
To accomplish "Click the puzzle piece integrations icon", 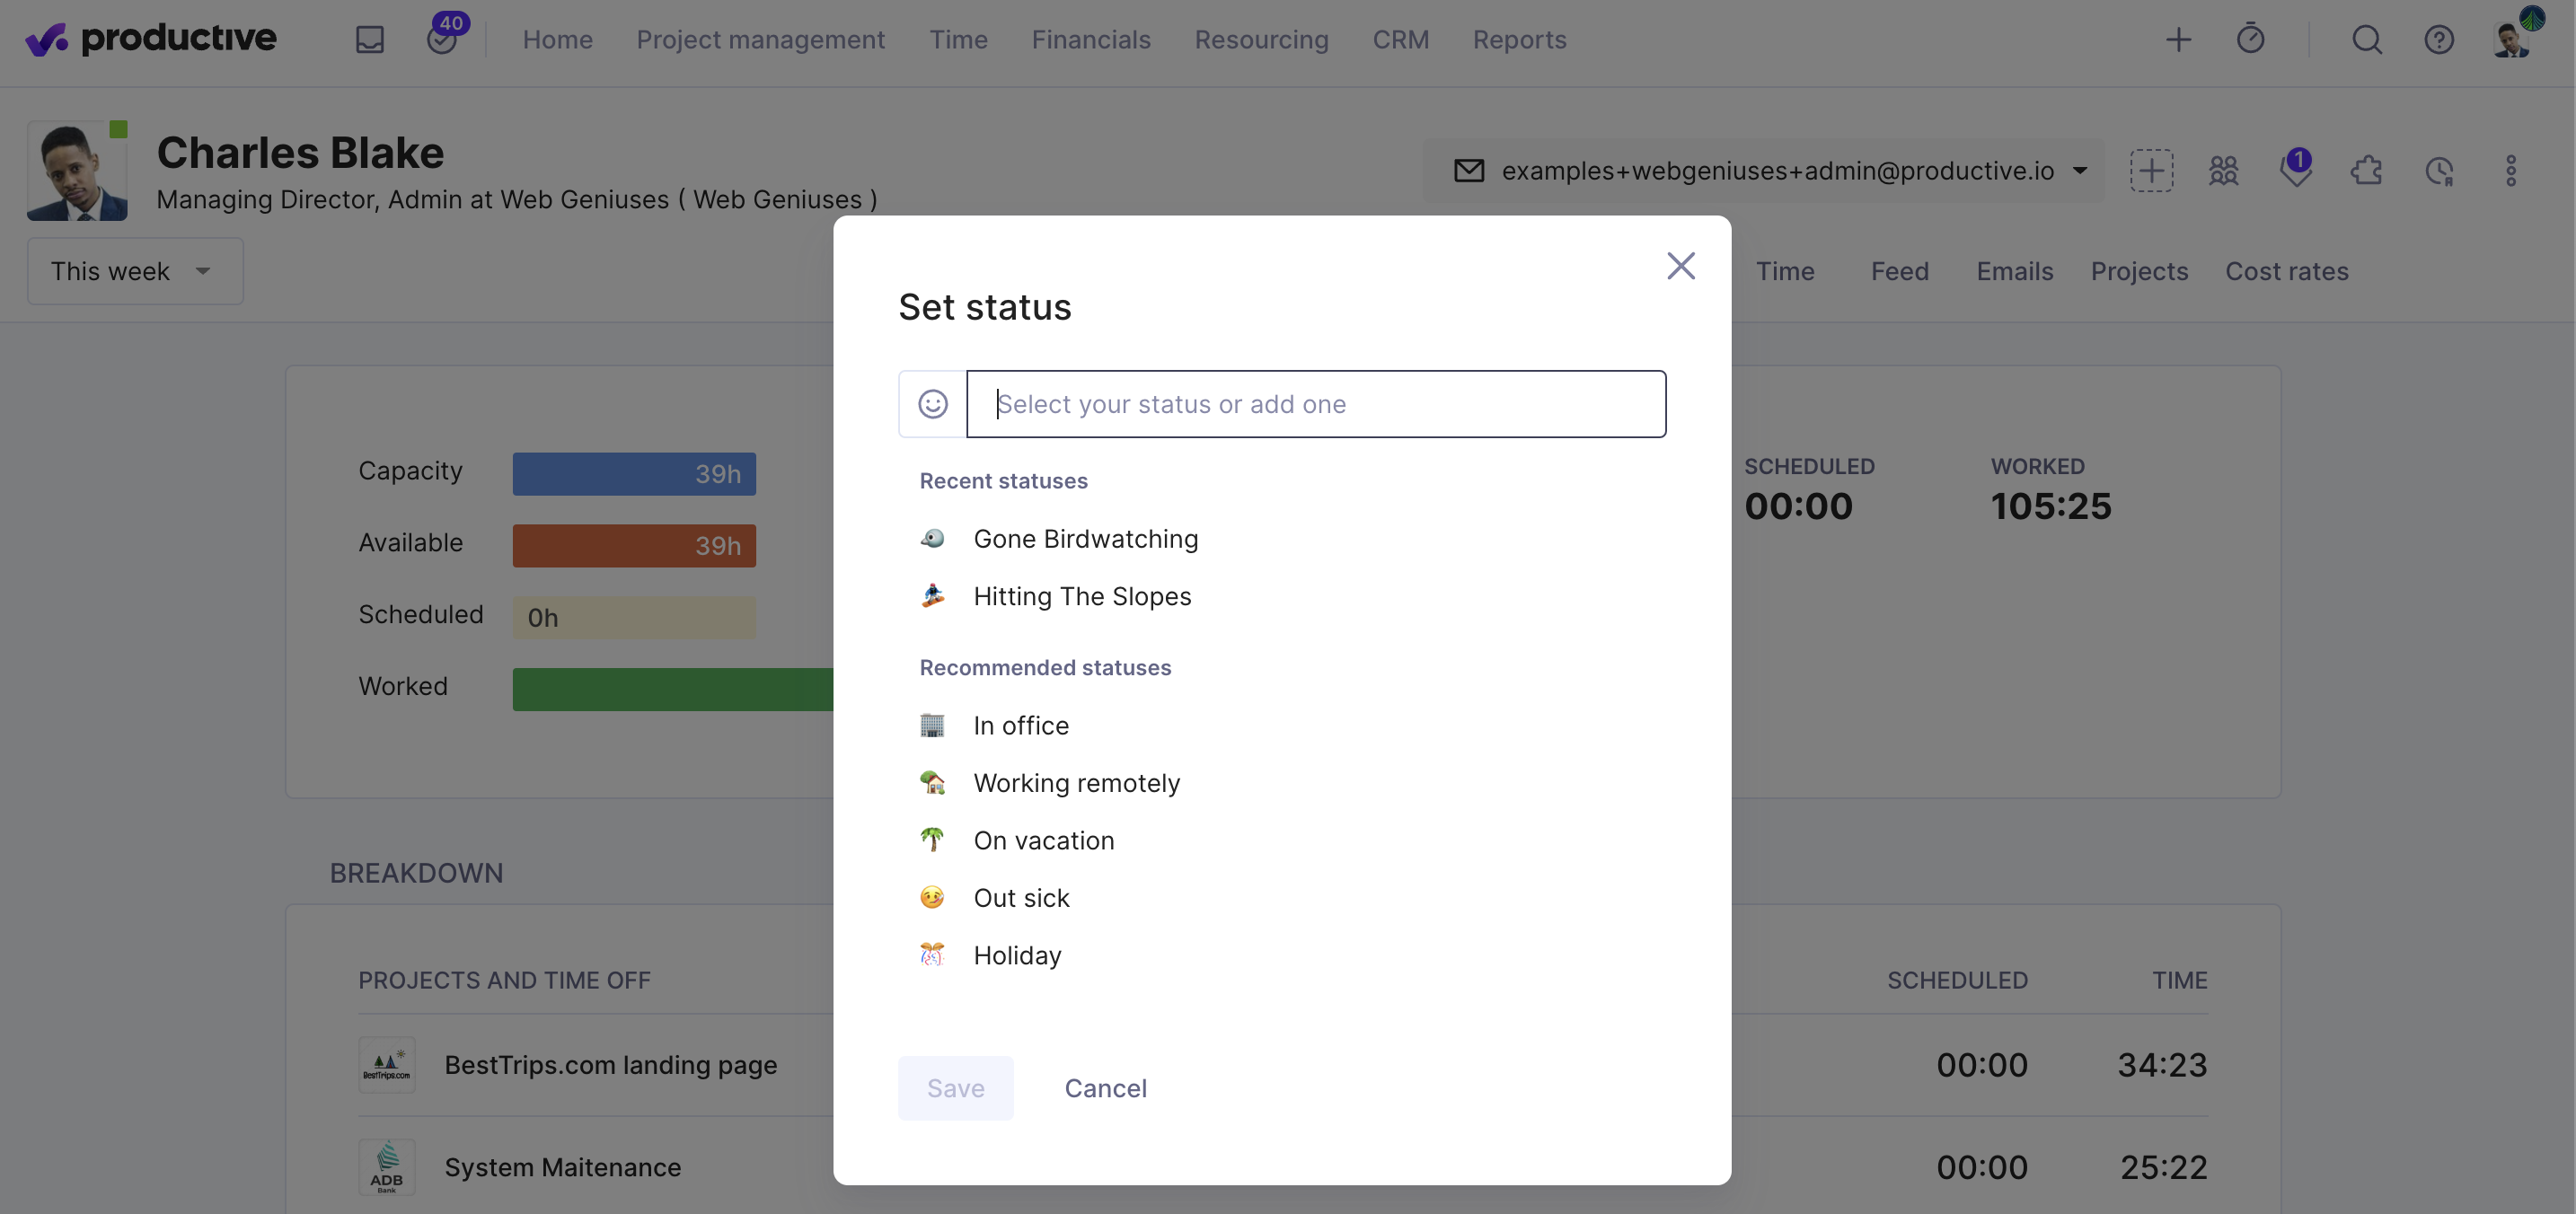I will [x=2366, y=171].
